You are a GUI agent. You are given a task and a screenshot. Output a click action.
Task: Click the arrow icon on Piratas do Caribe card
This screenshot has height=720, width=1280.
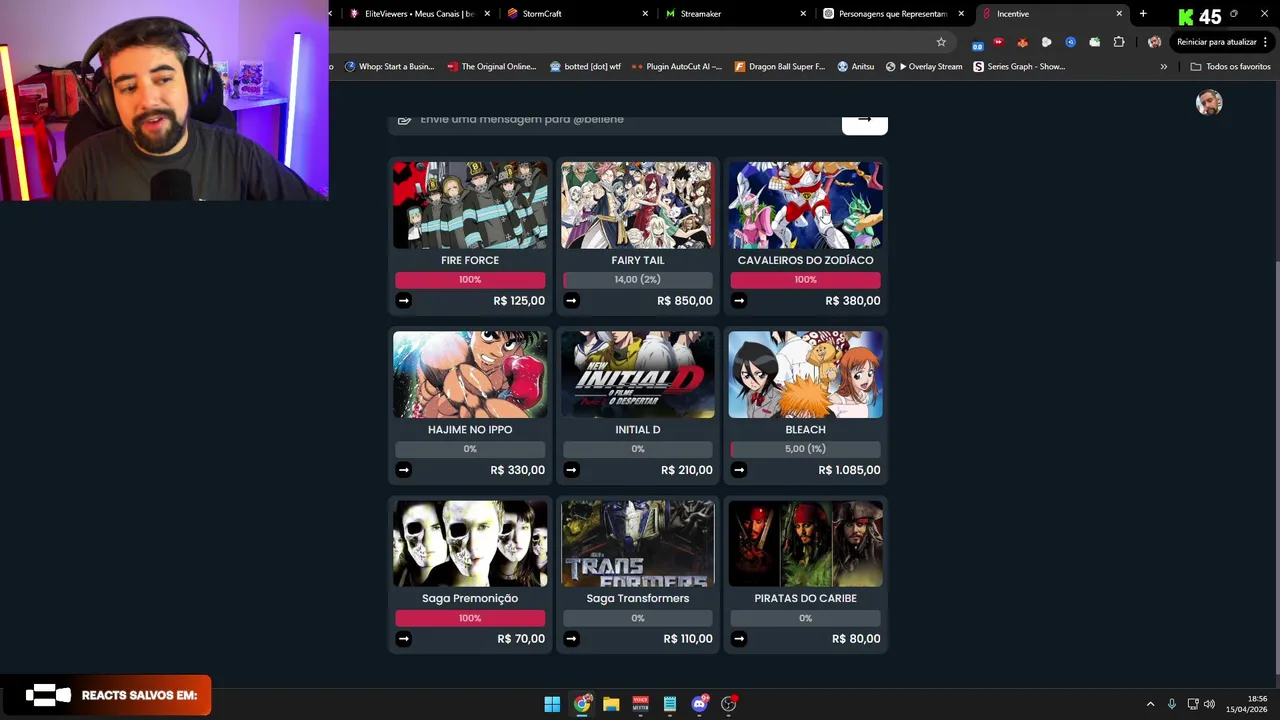[x=739, y=639]
